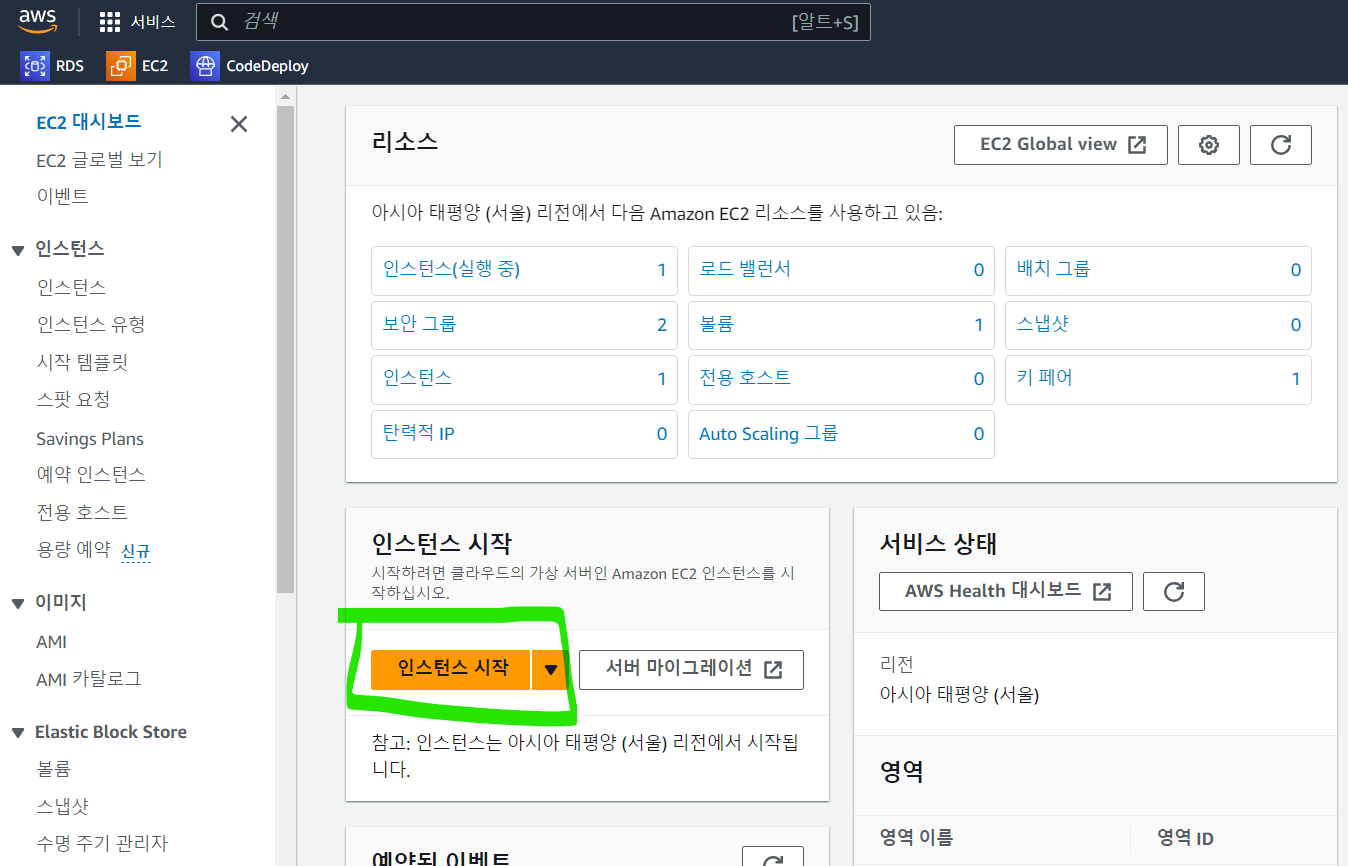1348x866 pixels.
Task: Open 스팟 요청 in sidebar
Action: [73, 399]
